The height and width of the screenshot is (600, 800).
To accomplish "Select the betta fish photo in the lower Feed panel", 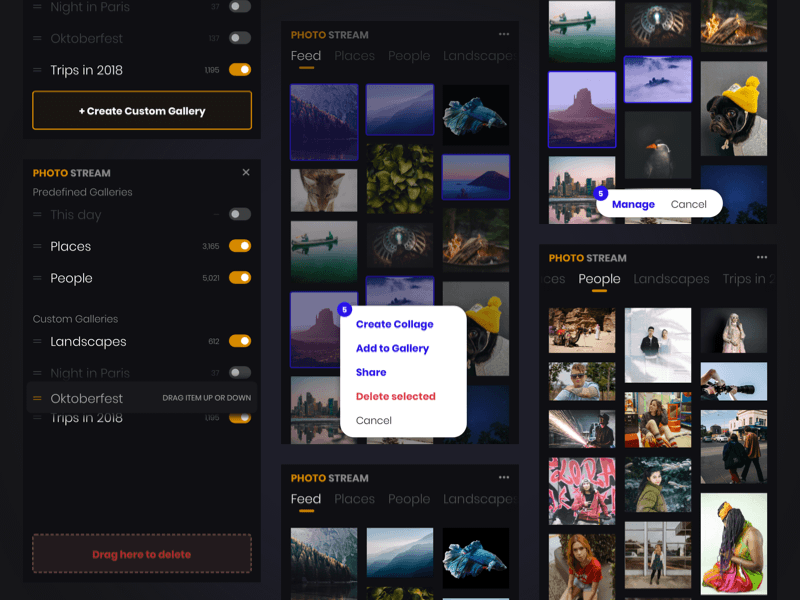I will pos(476,558).
